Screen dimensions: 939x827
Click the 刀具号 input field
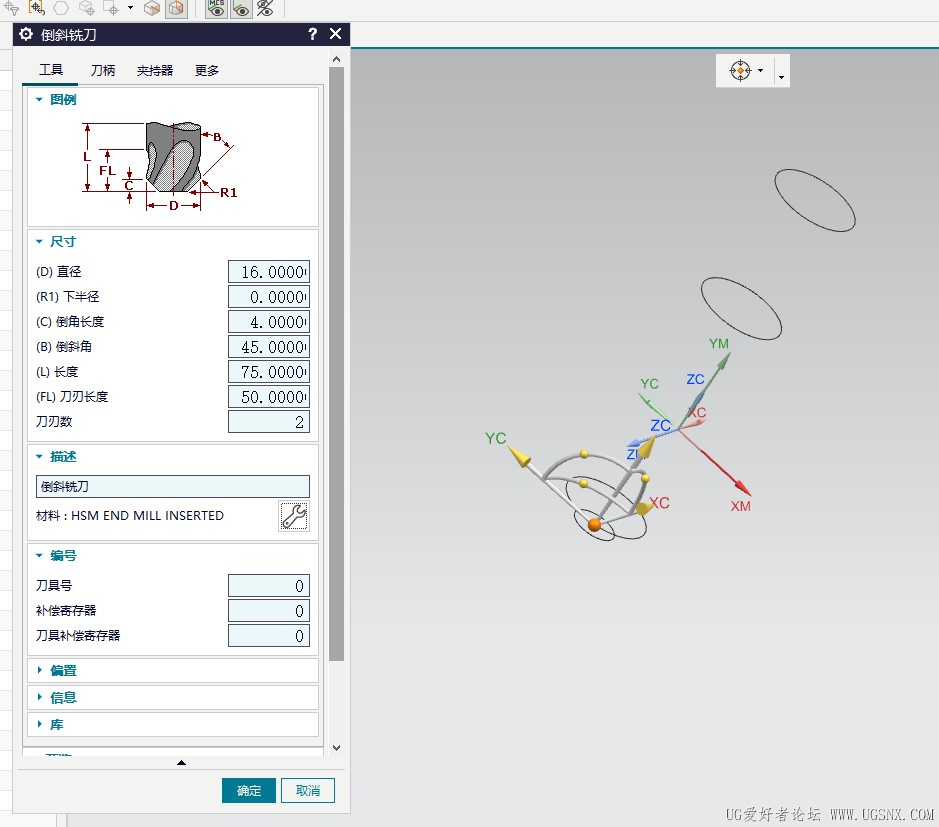(x=269, y=586)
